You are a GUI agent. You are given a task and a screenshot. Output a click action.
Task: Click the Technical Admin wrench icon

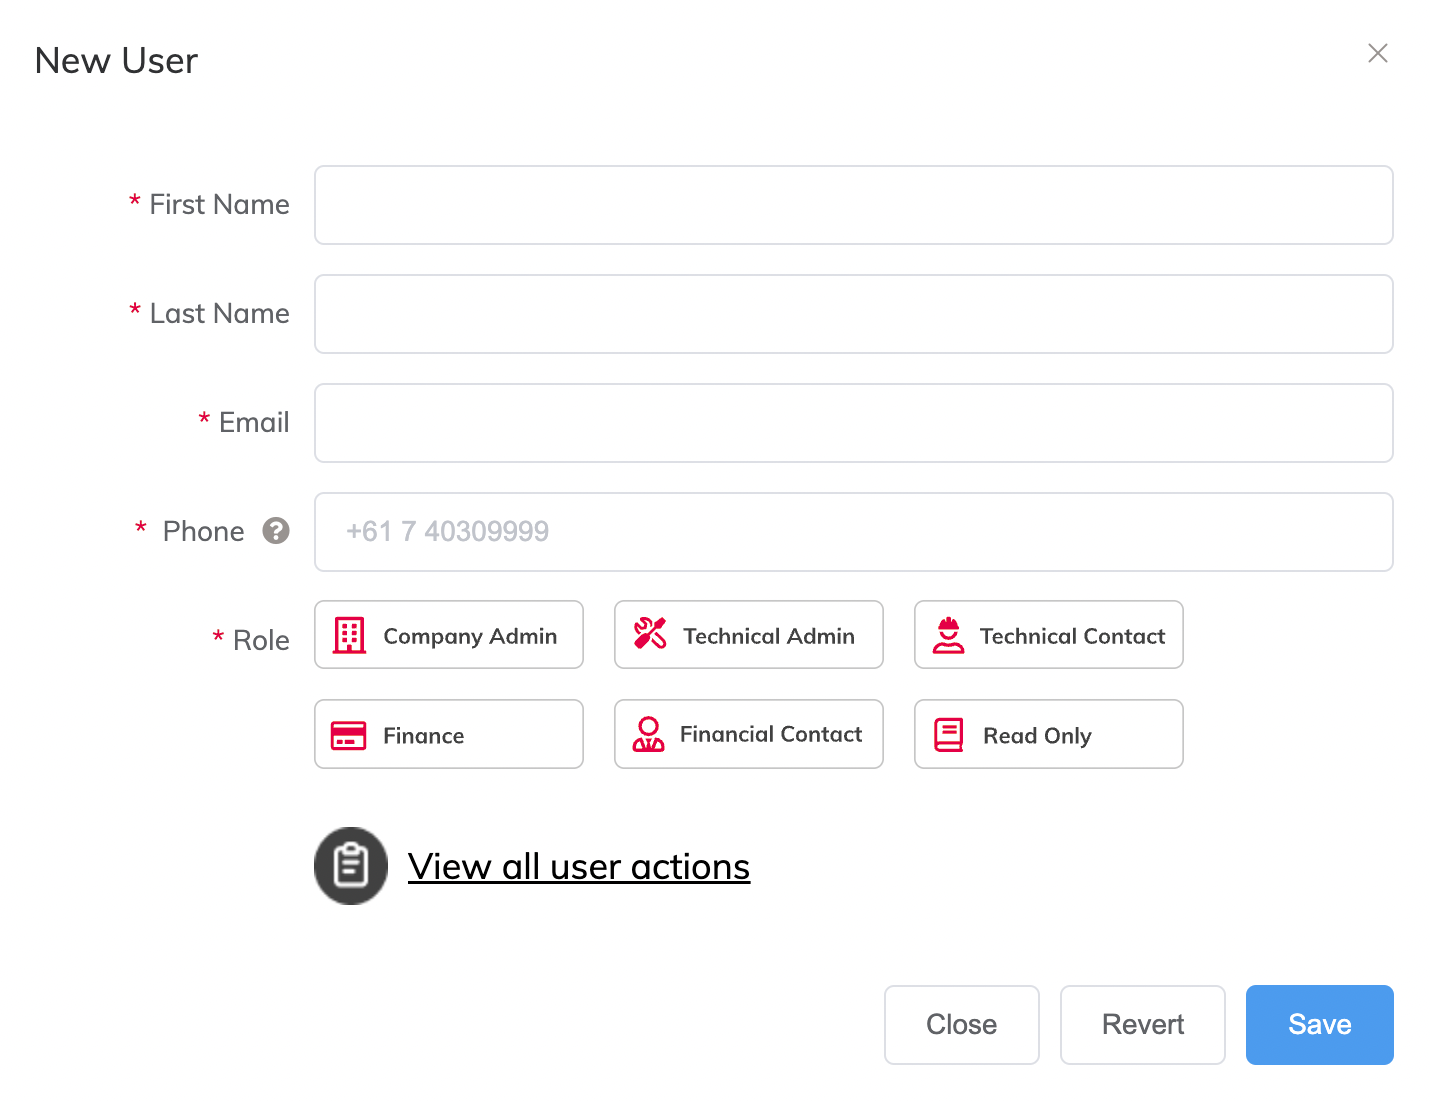[x=648, y=634]
